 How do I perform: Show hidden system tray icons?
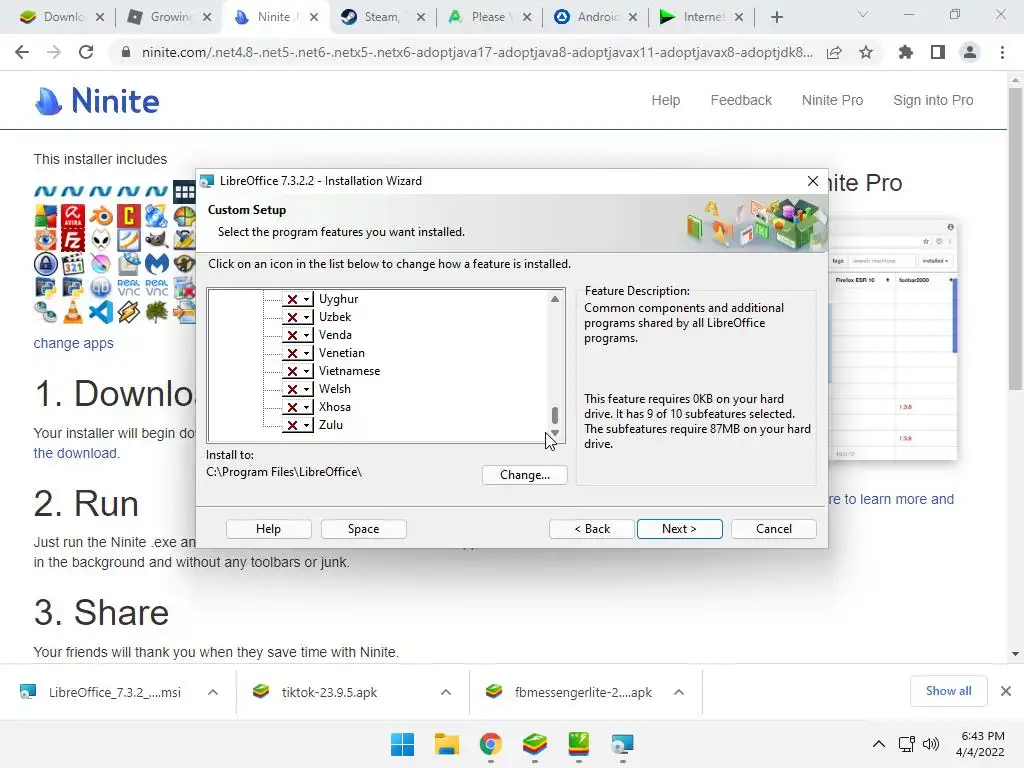(x=879, y=744)
